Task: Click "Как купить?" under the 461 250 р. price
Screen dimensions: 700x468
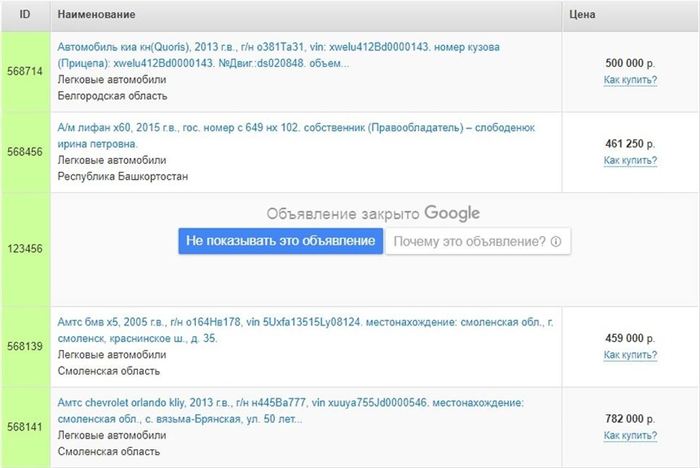Action: [630, 160]
